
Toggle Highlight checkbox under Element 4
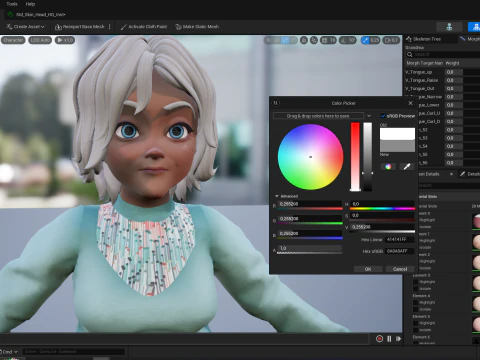click(x=415, y=303)
